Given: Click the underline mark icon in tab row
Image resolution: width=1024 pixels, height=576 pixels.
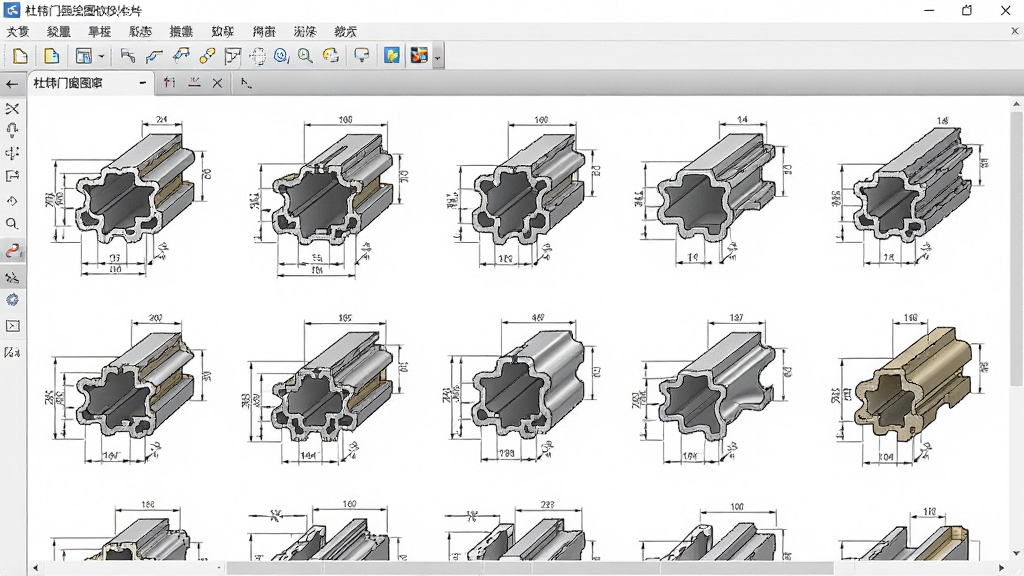Looking at the screenshot, I should click(194, 82).
